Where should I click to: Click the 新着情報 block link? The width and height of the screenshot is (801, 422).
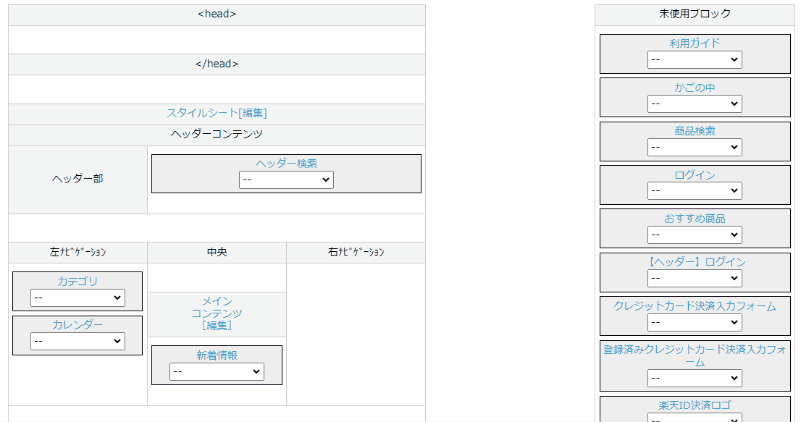coord(217,355)
